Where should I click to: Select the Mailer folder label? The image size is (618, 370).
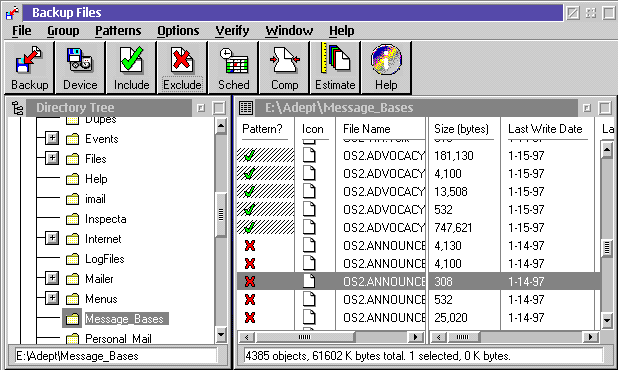(x=99, y=279)
